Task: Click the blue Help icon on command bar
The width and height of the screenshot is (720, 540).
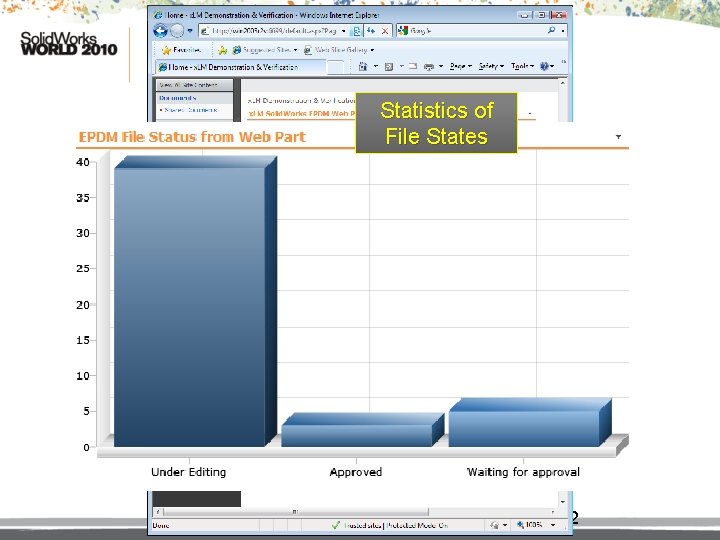Action: pyautogui.click(x=545, y=67)
